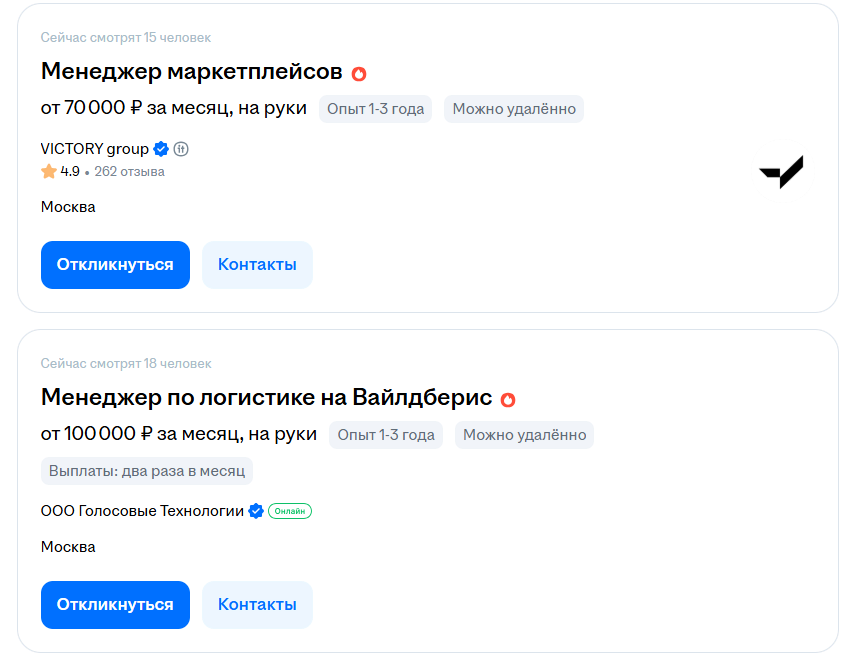Click the VICTORY group company logo
This screenshot has height=659, width=849.
[x=781, y=172]
